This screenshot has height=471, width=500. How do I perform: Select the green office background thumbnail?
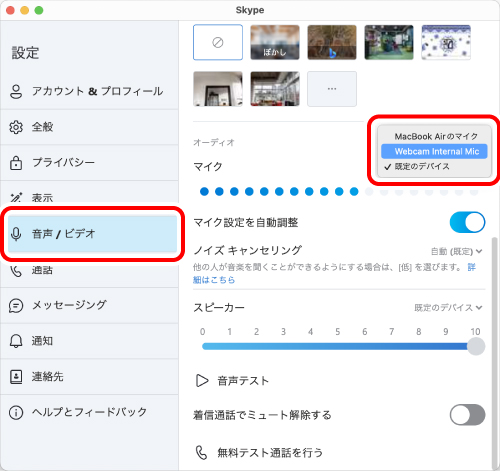click(389, 42)
